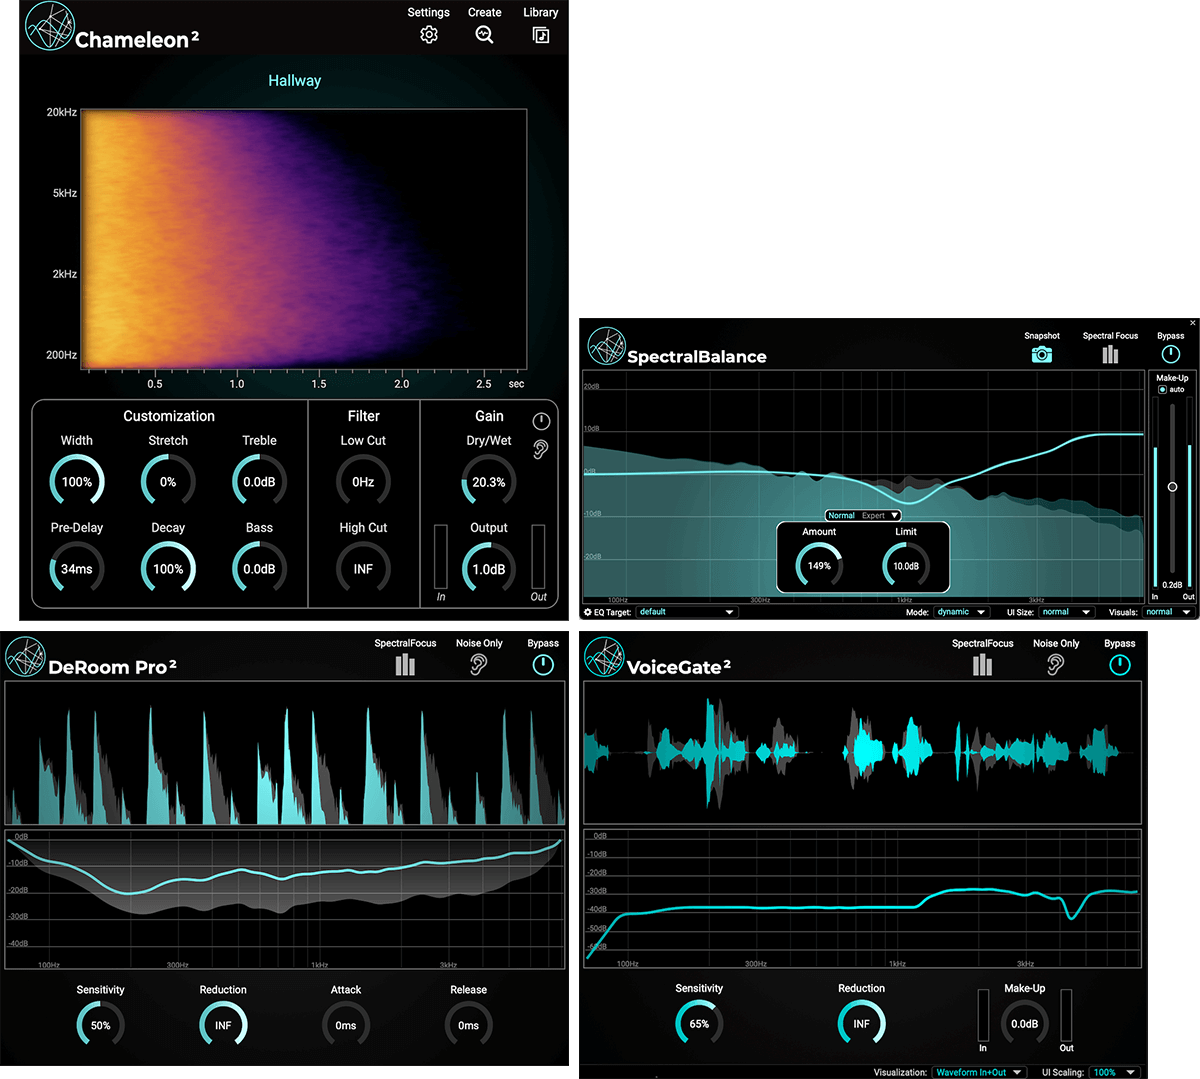Click the DeRoom Pro logo icon

25,656
